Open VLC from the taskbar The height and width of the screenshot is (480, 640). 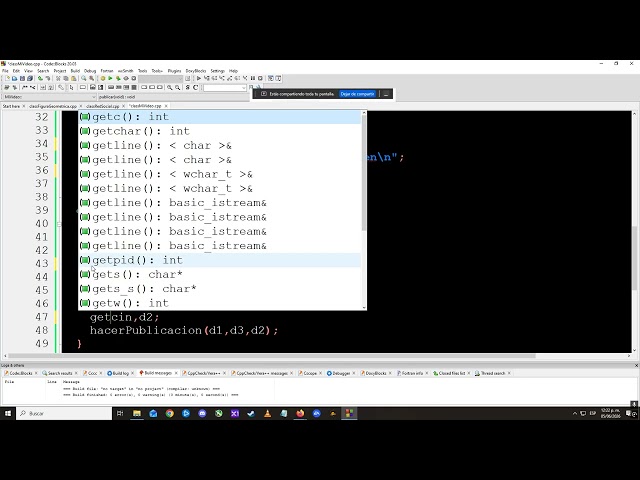tap(267, 413)
